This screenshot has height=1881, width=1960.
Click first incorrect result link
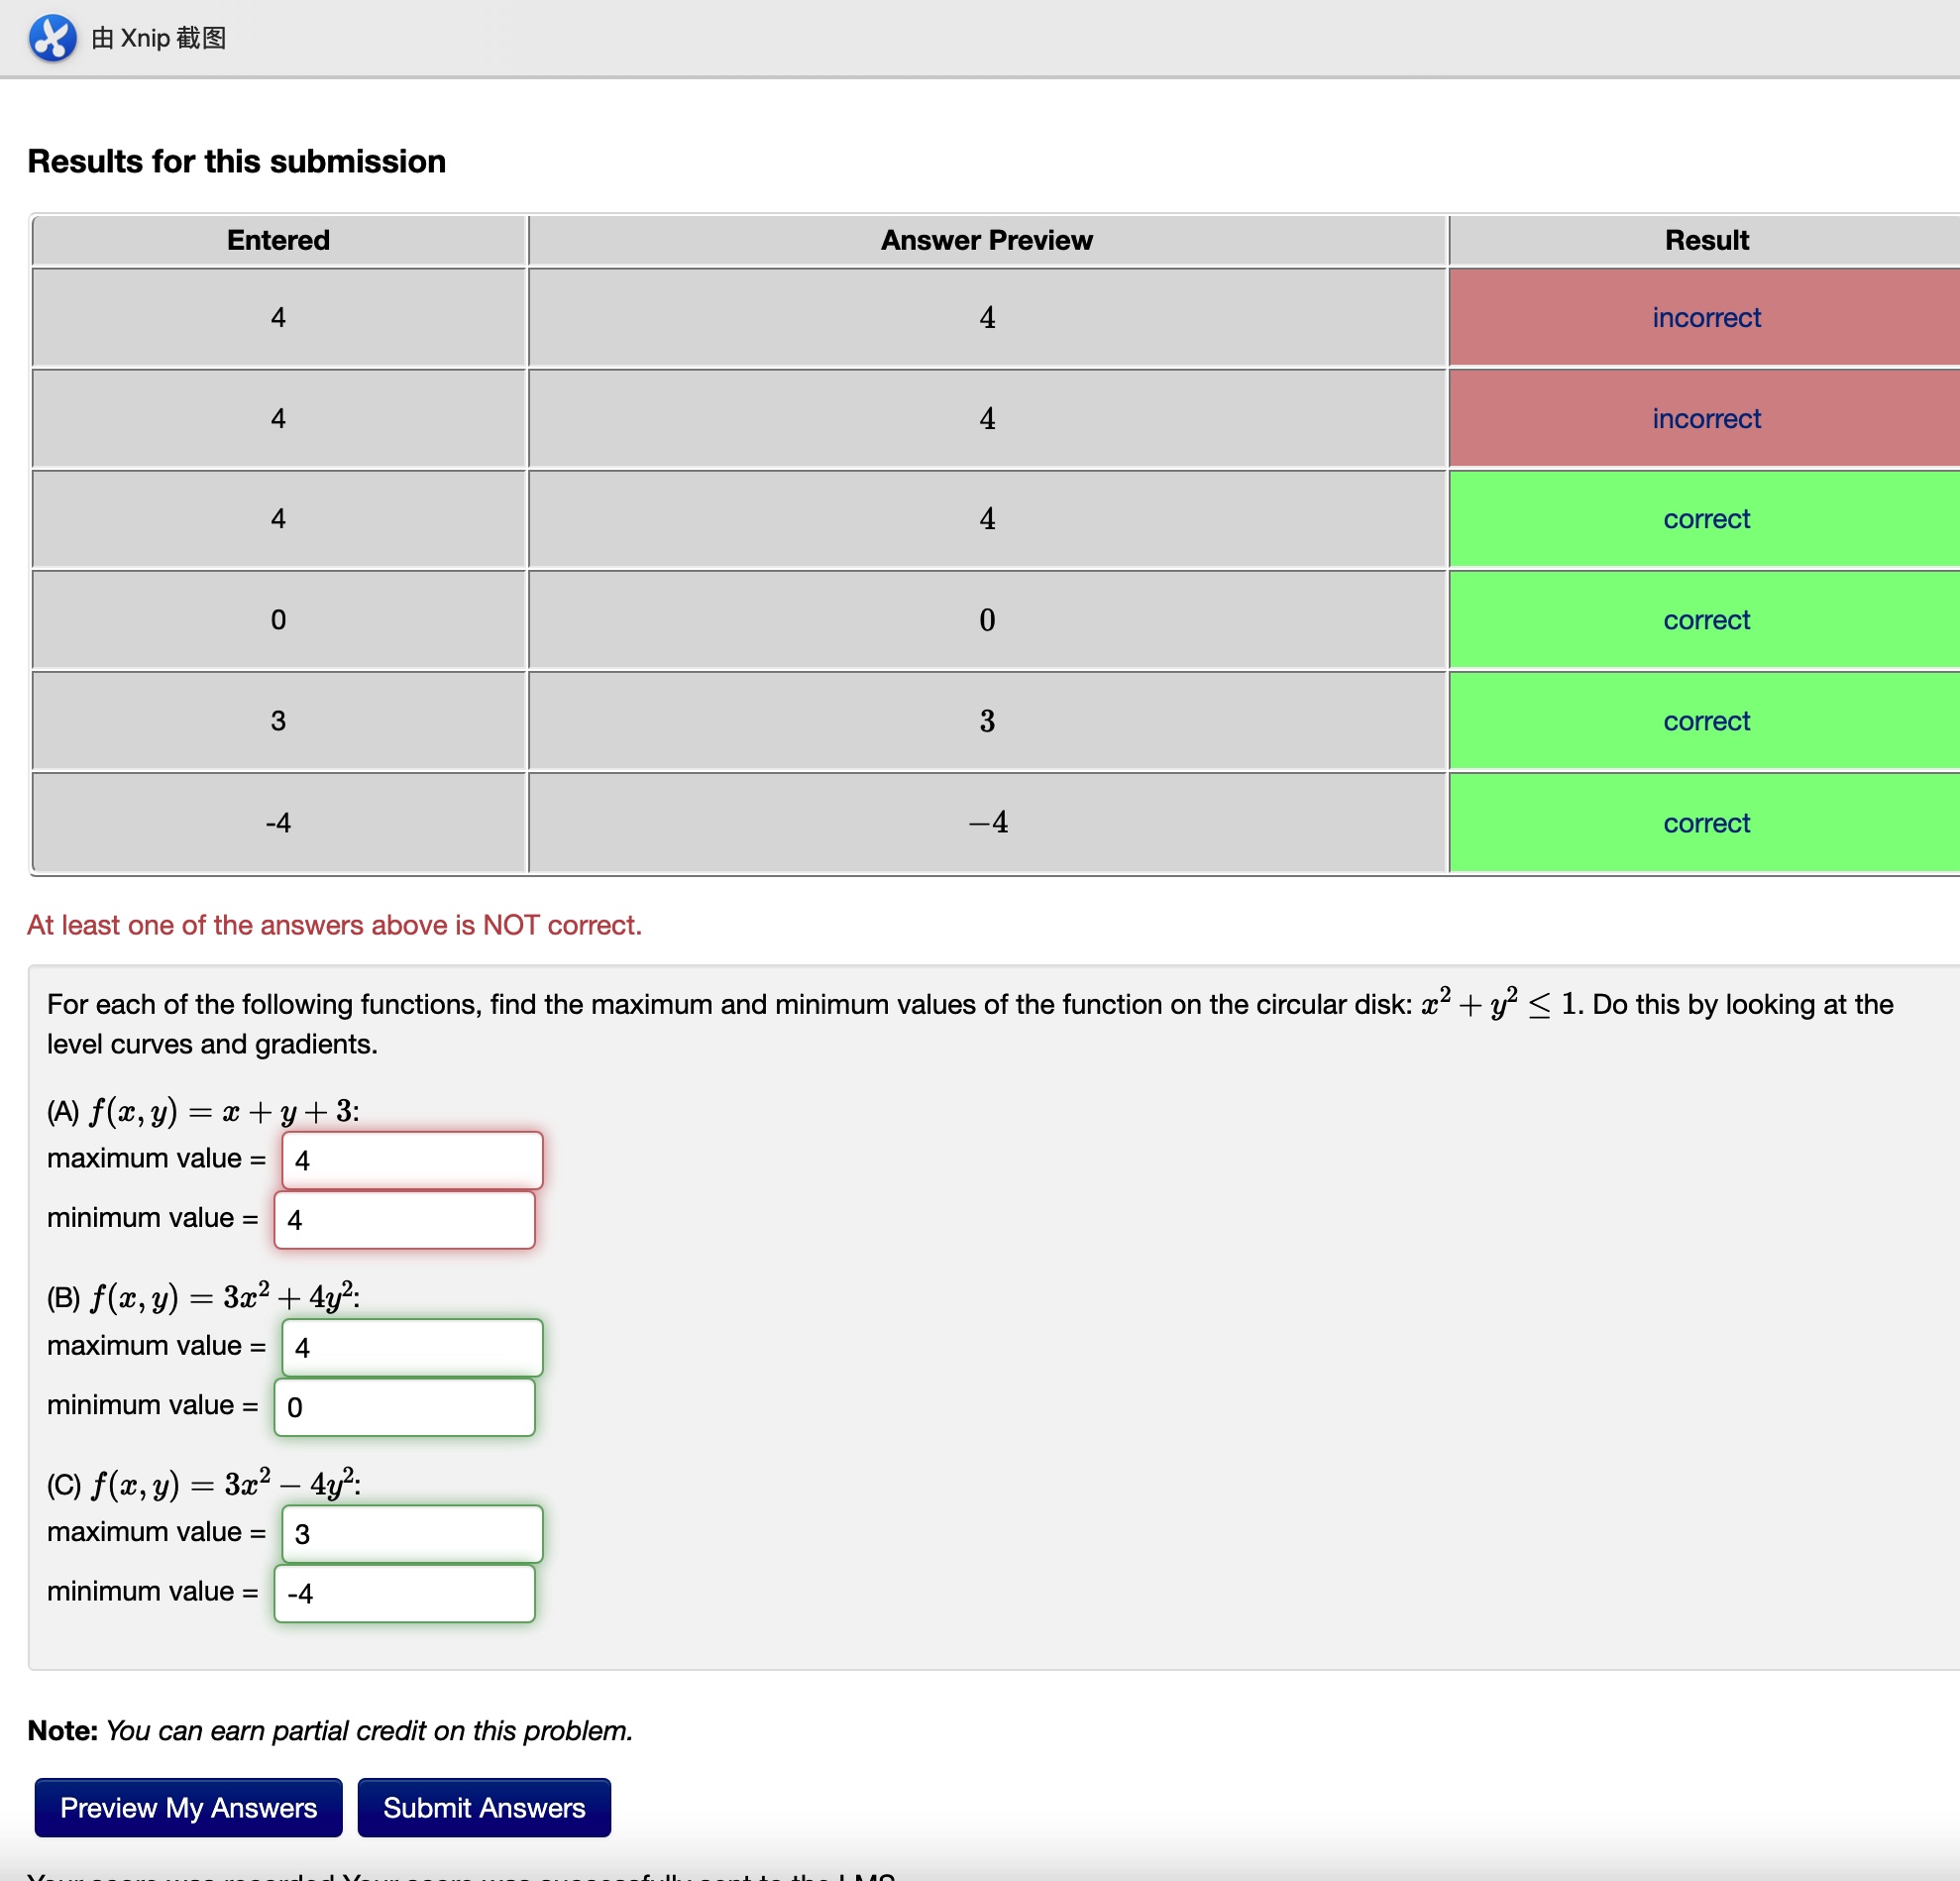point(1705,318)
